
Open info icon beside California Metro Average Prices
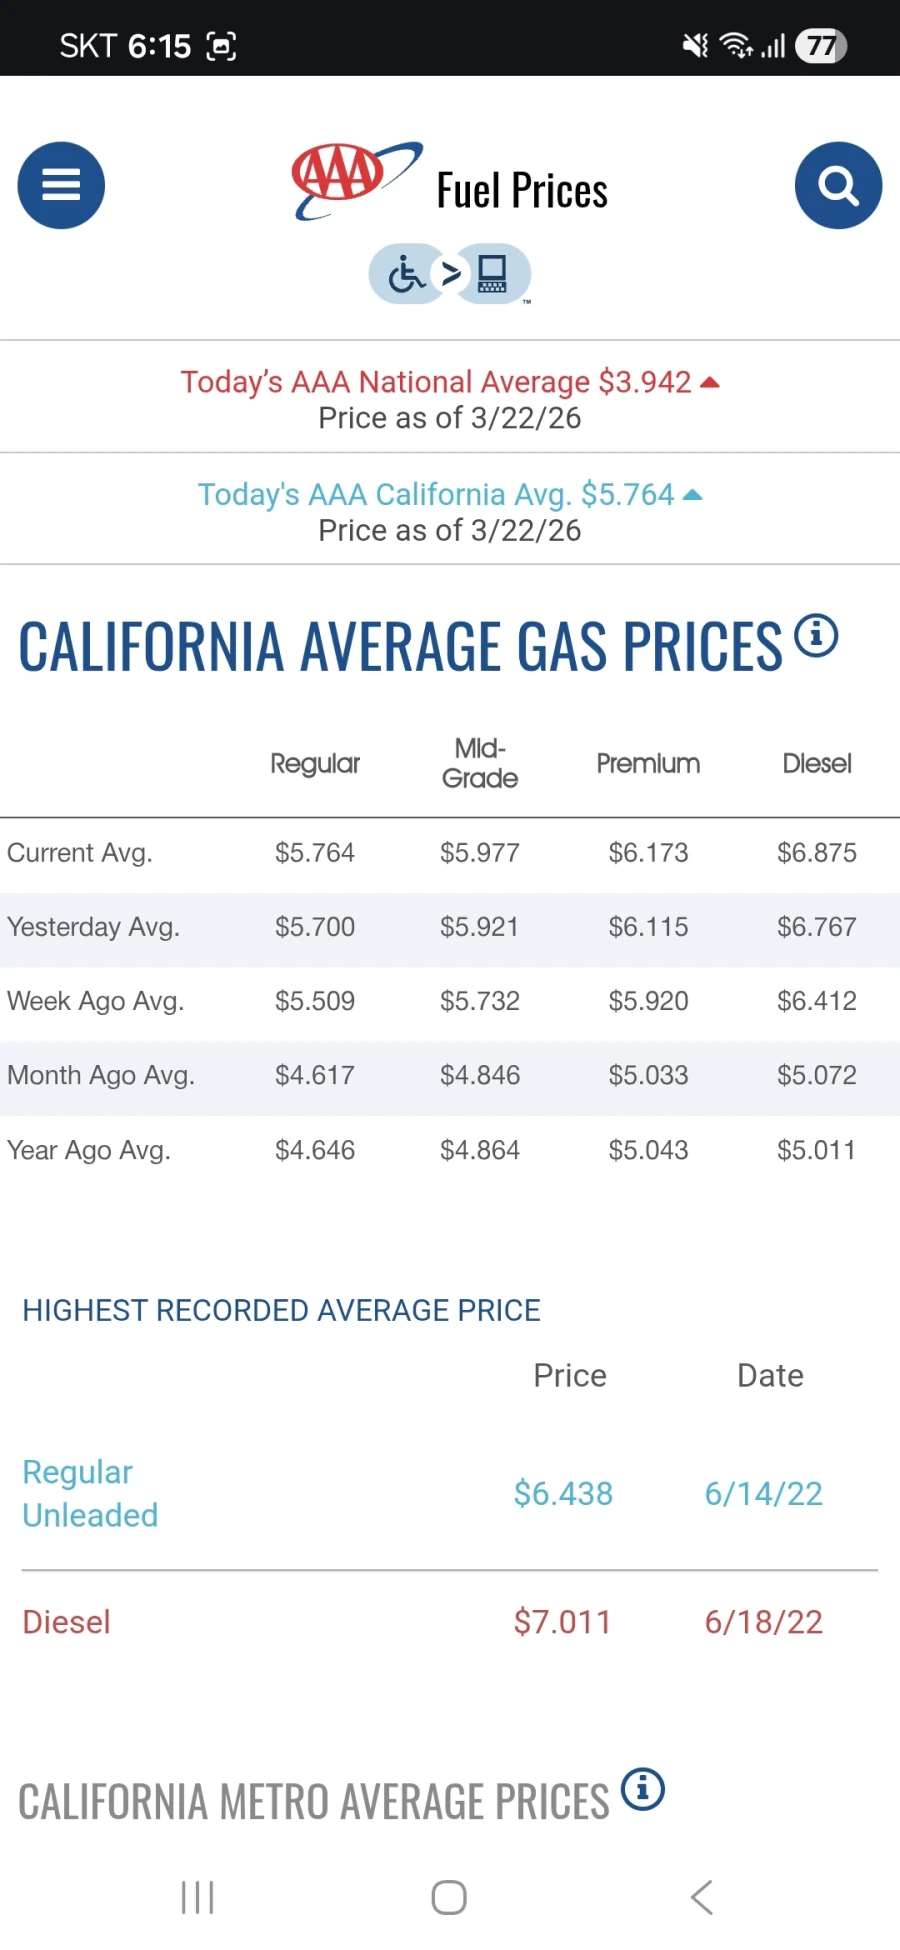click(x=643, y=1788)
